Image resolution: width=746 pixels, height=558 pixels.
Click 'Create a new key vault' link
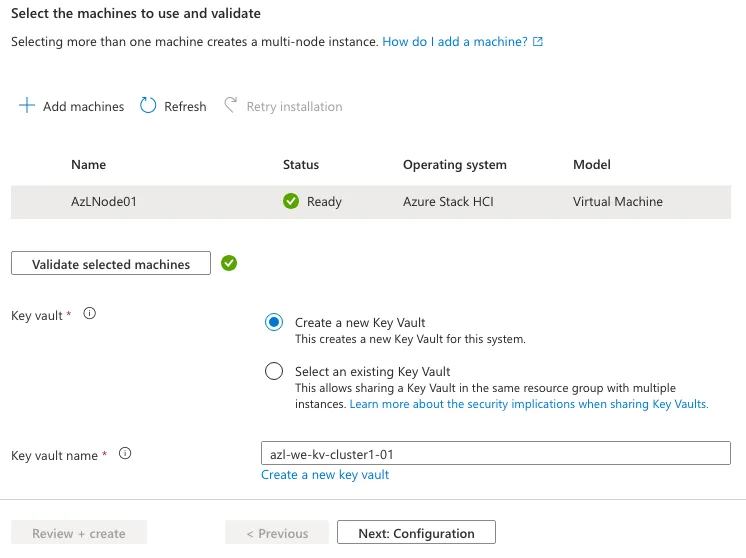pos(325,474)
